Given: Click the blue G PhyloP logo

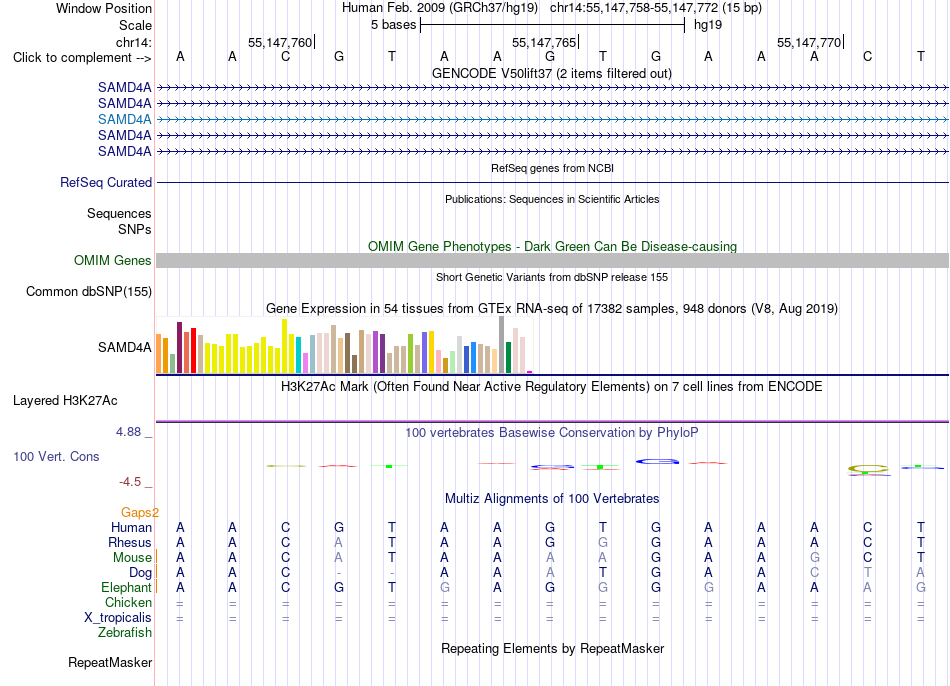Looking at the screenshot, I should click(x=657, y=462).
